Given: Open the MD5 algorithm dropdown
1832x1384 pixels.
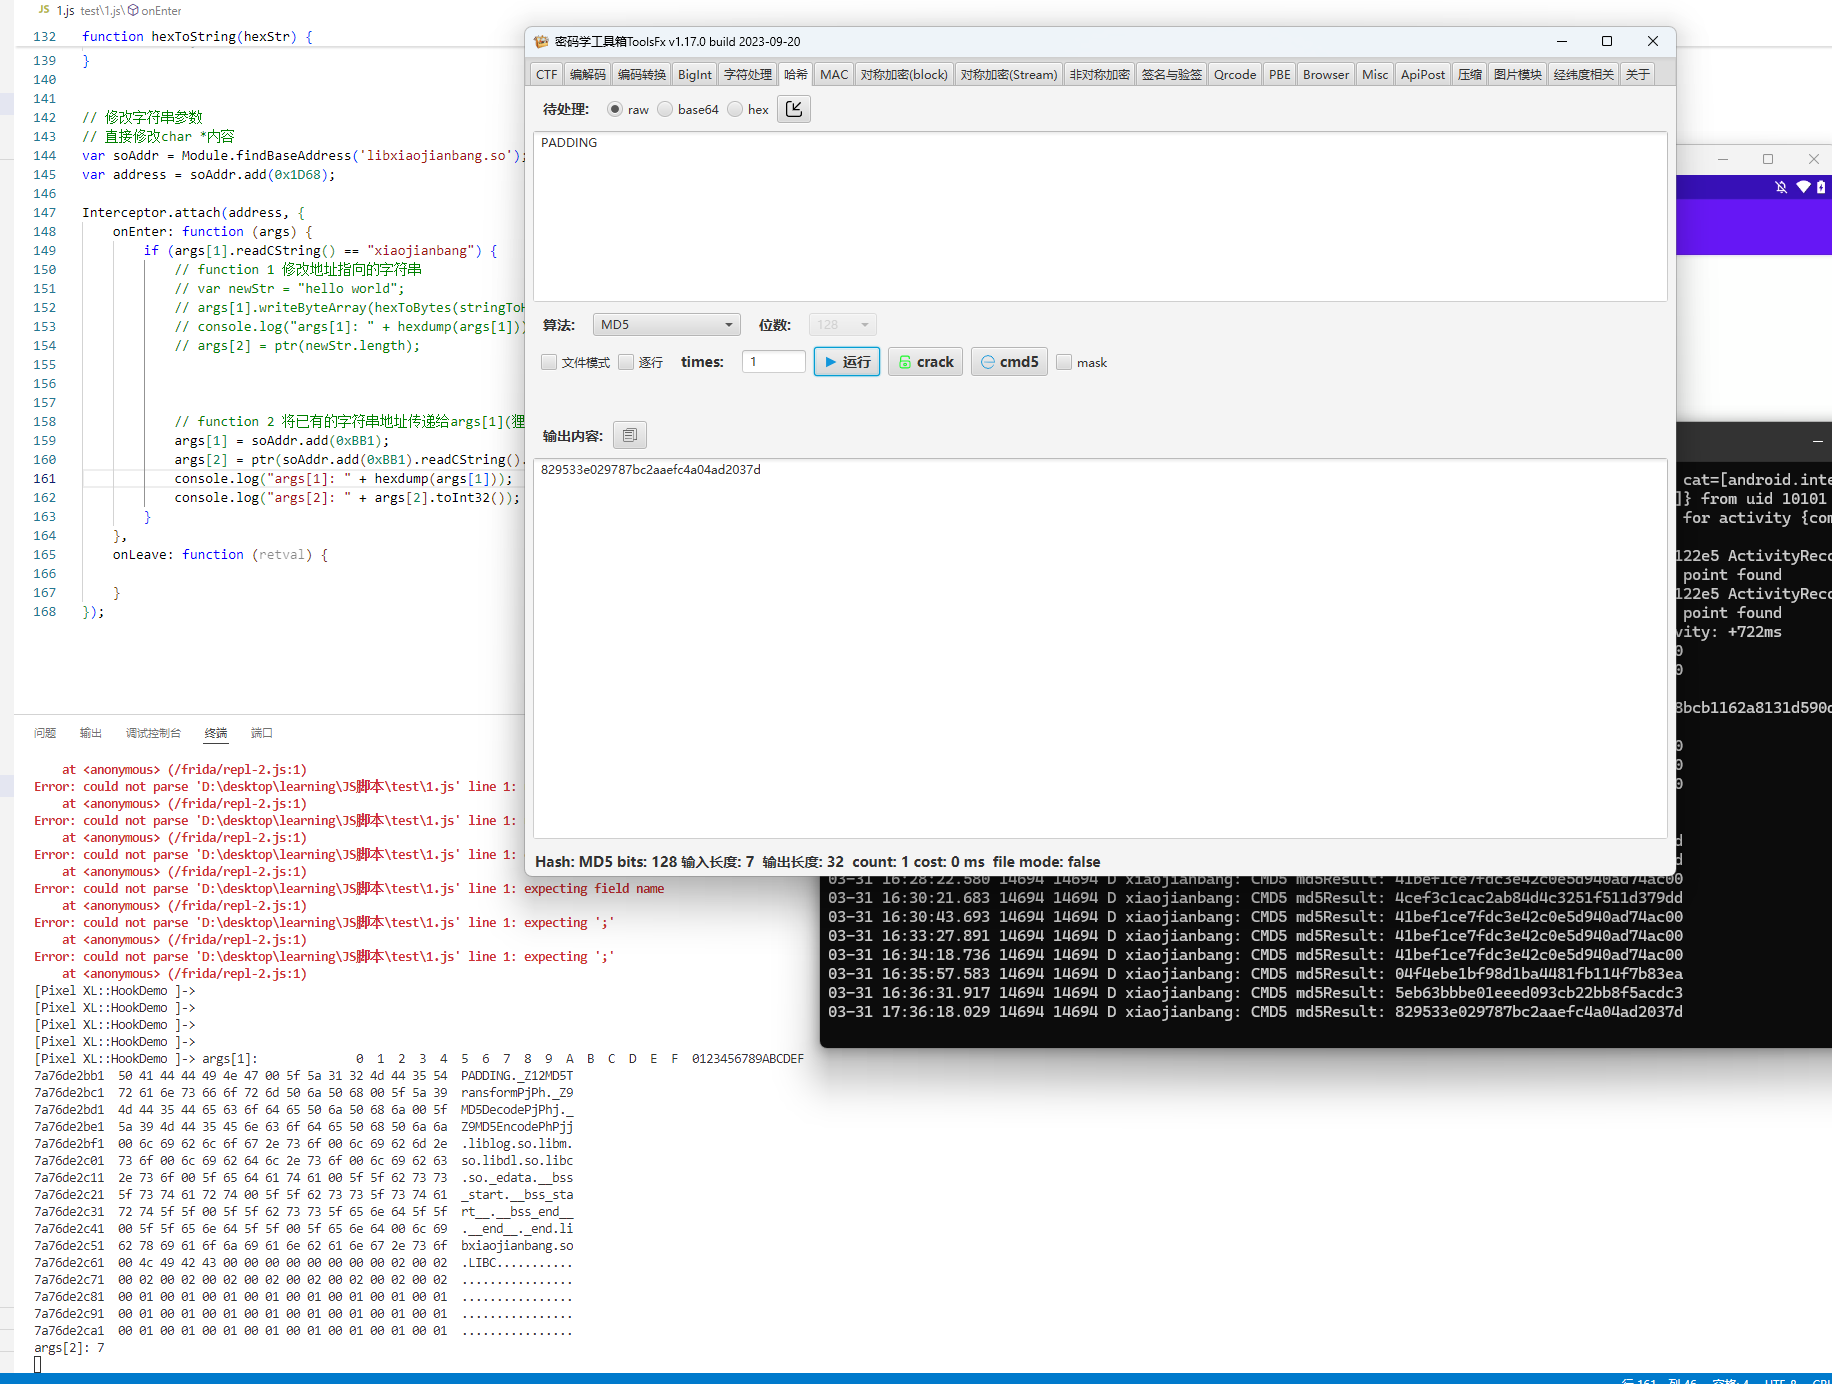Looking at the screenshot, I should (x=666, y=325).
